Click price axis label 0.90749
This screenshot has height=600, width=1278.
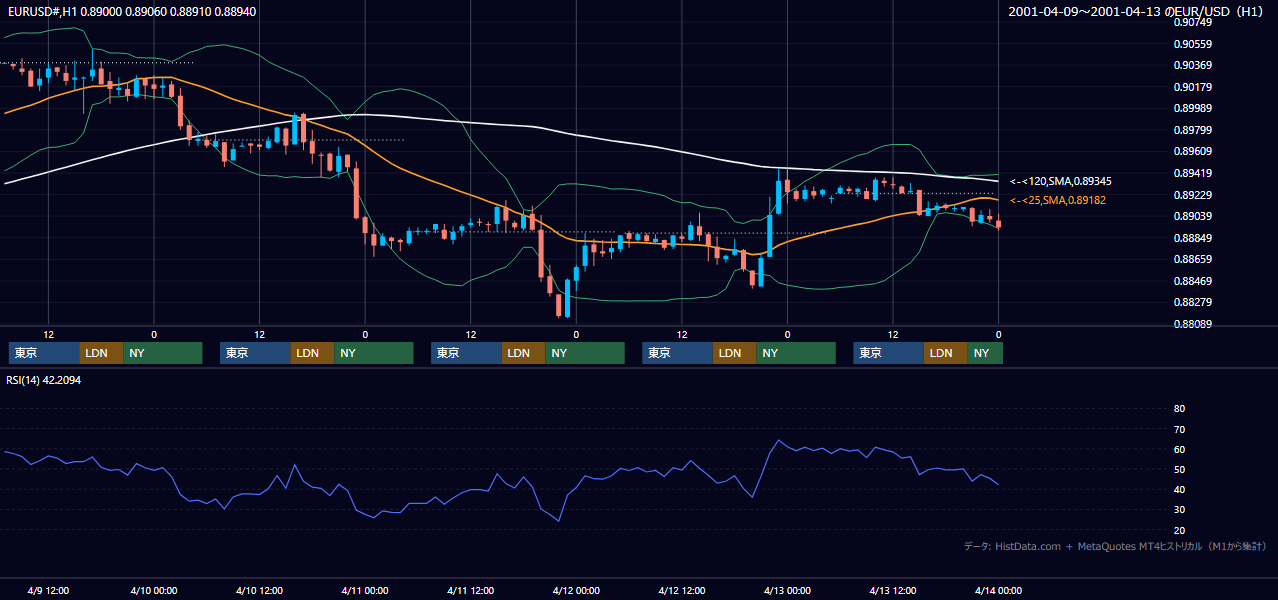point(1192,22)
